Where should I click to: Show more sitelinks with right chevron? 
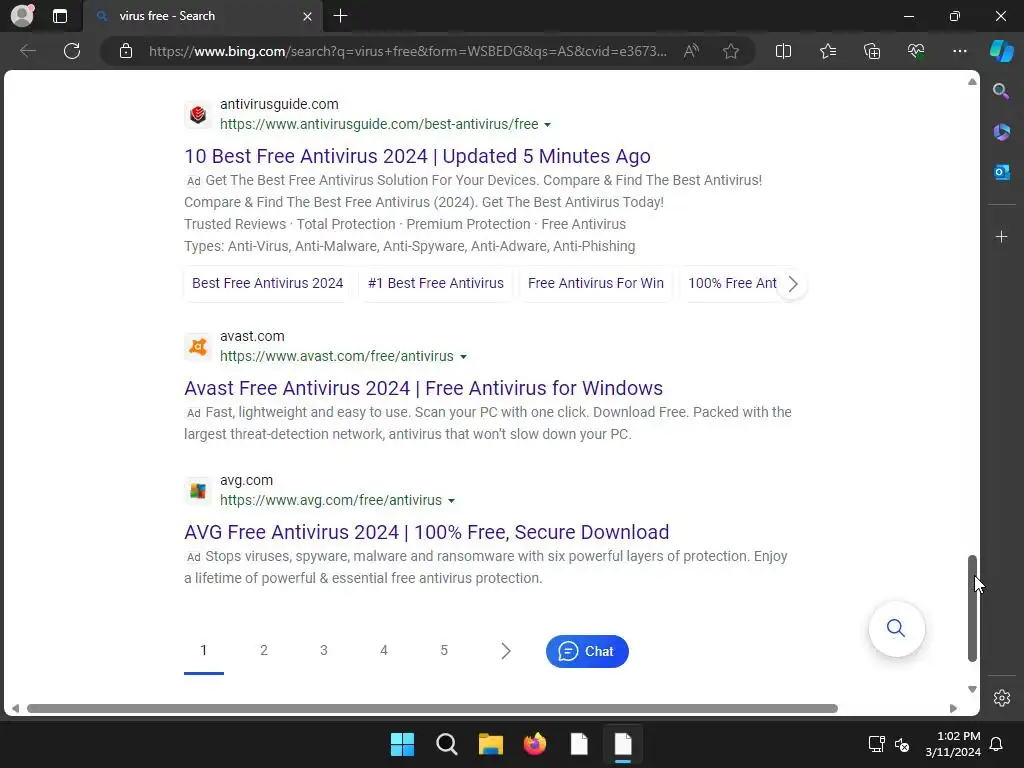792,284
